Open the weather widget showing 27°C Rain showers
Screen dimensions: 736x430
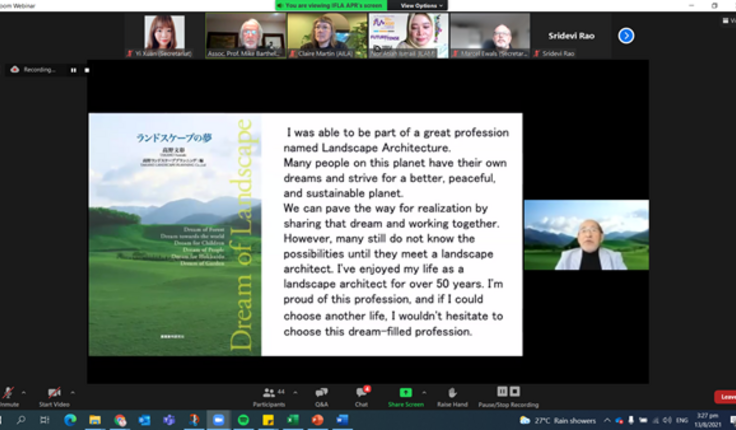pos(558,421)
